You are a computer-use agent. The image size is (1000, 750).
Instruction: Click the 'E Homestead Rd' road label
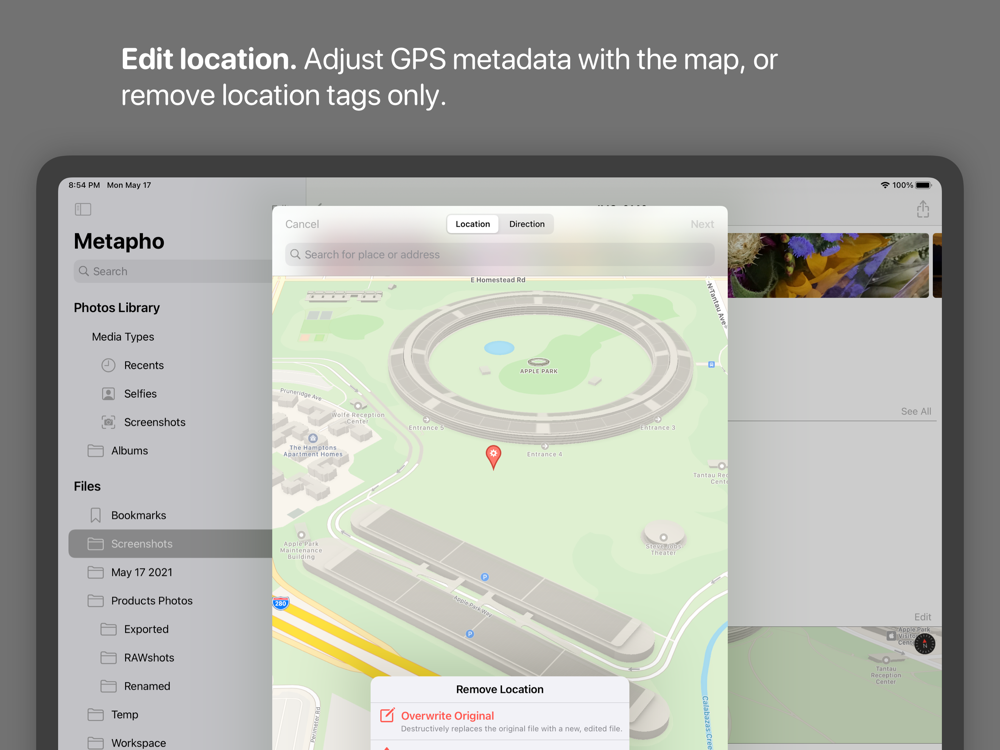pos(498,280)
